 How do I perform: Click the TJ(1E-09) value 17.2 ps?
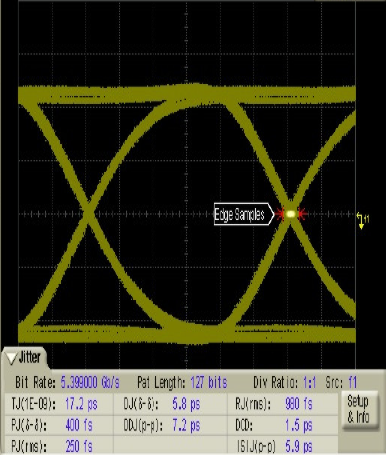81,404
